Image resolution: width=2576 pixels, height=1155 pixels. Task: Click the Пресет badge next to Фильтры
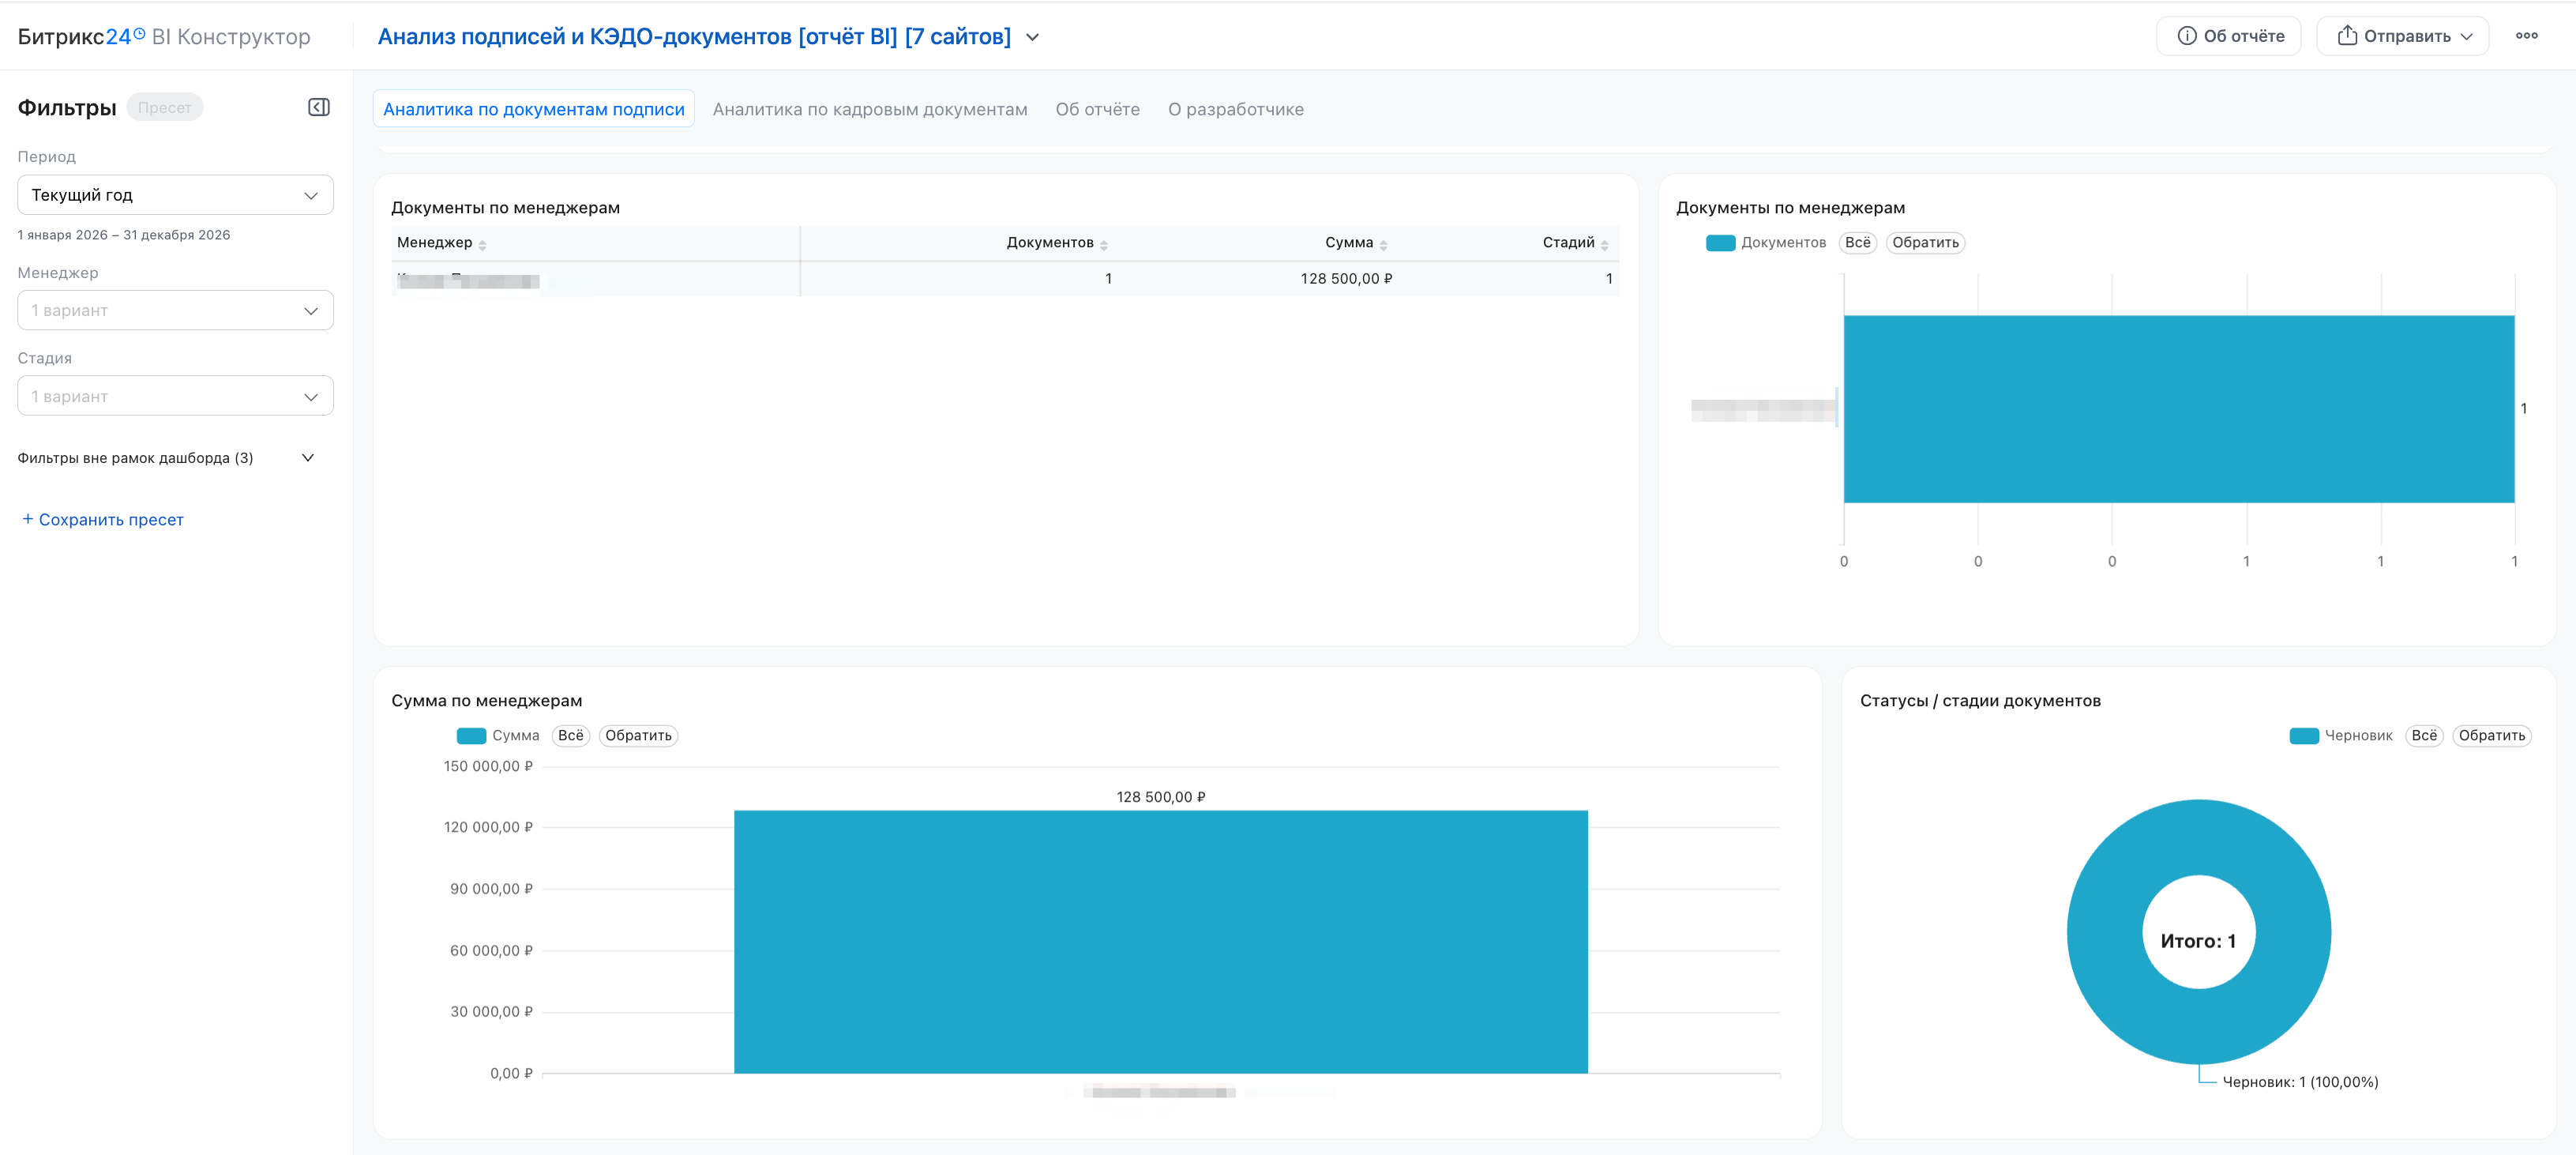(165, 107)
